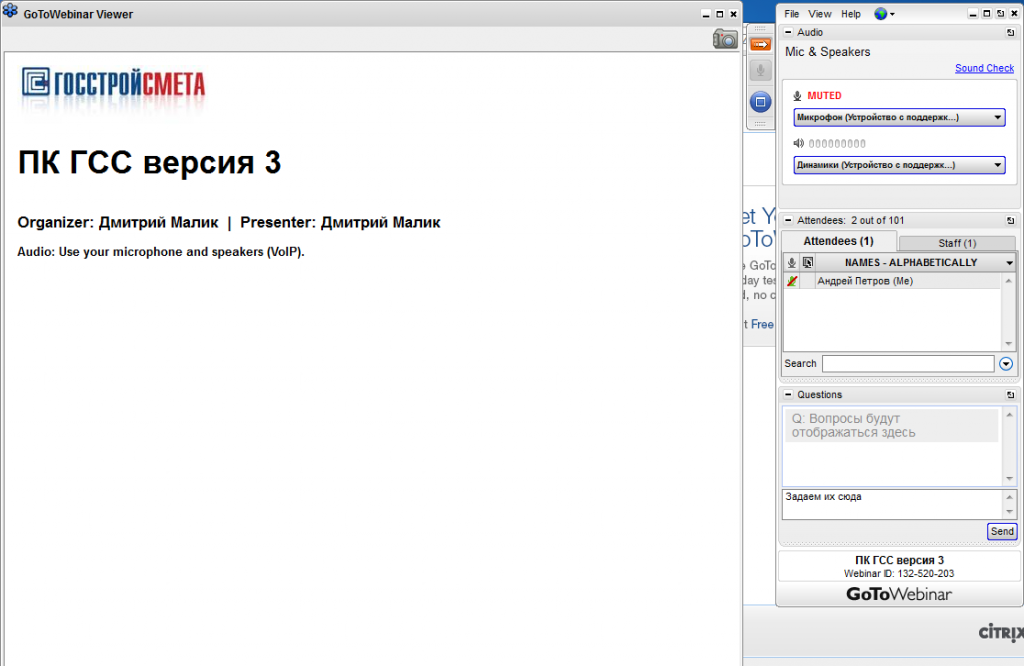The height and width of the screenshot is (666, 1024).
Task: Click the GoToWebinar Viewer title bar icon
Action: (10, 12)
